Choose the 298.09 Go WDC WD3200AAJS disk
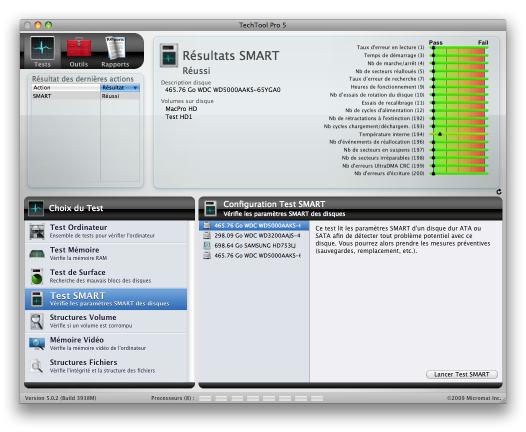This screenshot has width=526, height=432. [254, 235]
